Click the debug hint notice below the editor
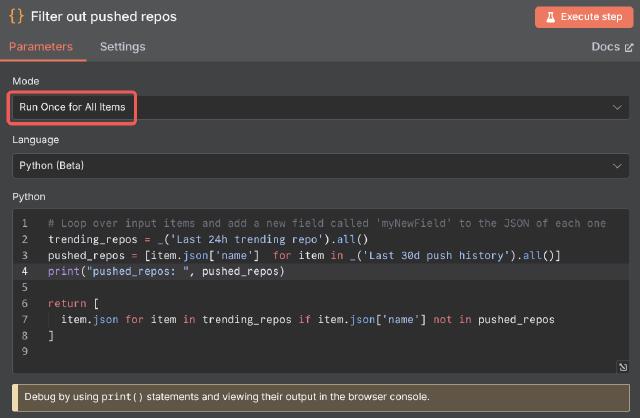 tap(320, 397)
